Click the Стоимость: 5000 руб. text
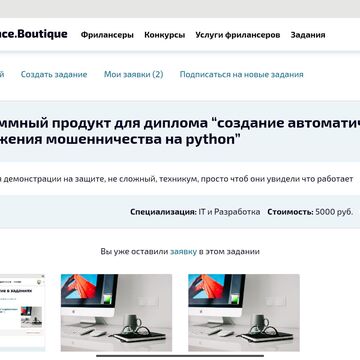Screen dimensions: 360x360 [x=310, y=212]
